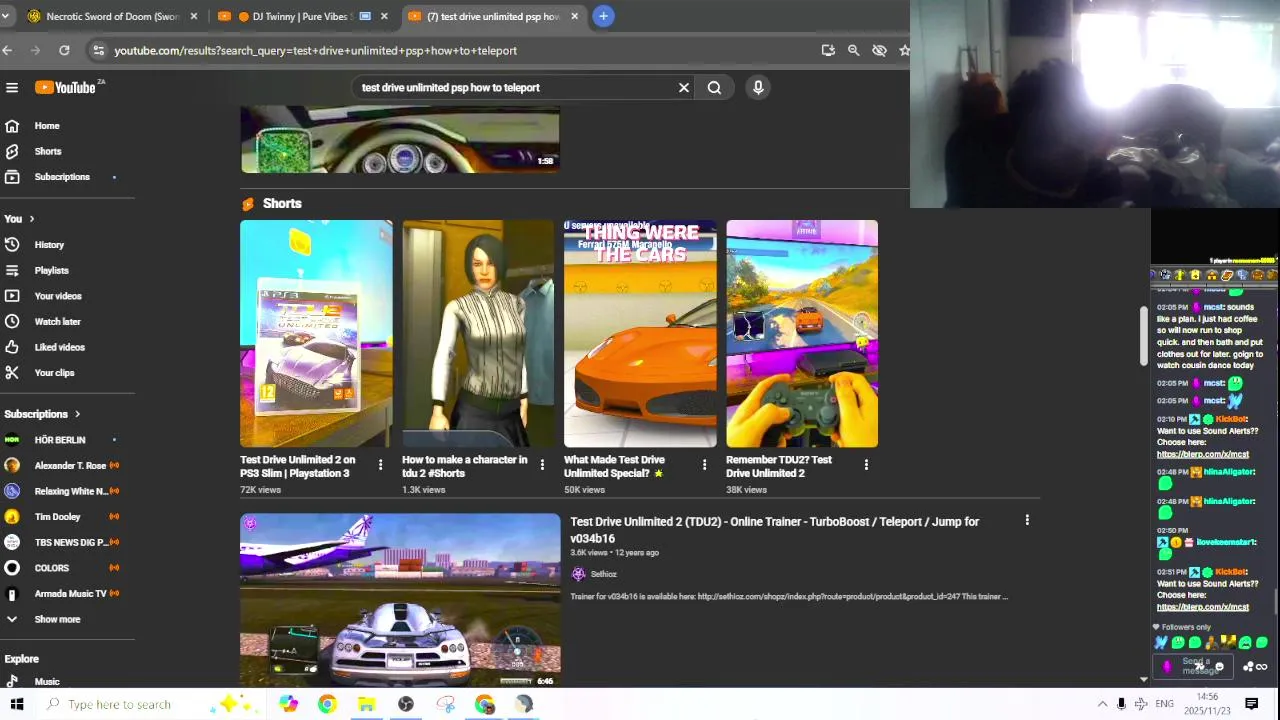Open Chrome from the taskbar
The width and height of the screenshot is (1280, 720).
(x=327, y=704)
